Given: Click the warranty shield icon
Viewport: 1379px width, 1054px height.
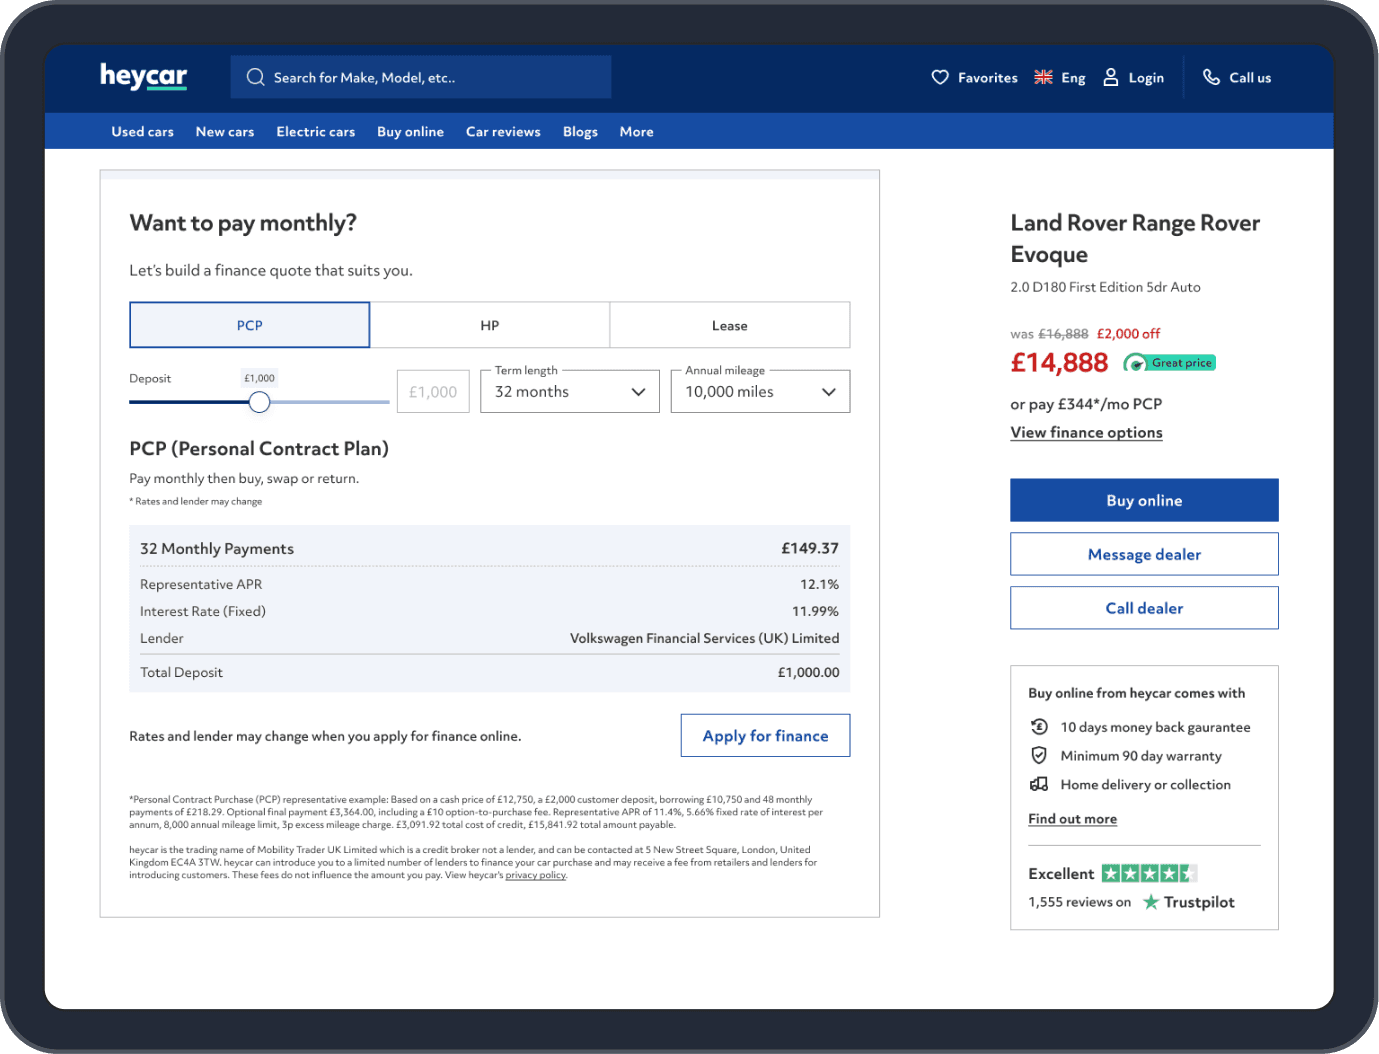Looking at the screenshot, I should tap(1039, 756).
